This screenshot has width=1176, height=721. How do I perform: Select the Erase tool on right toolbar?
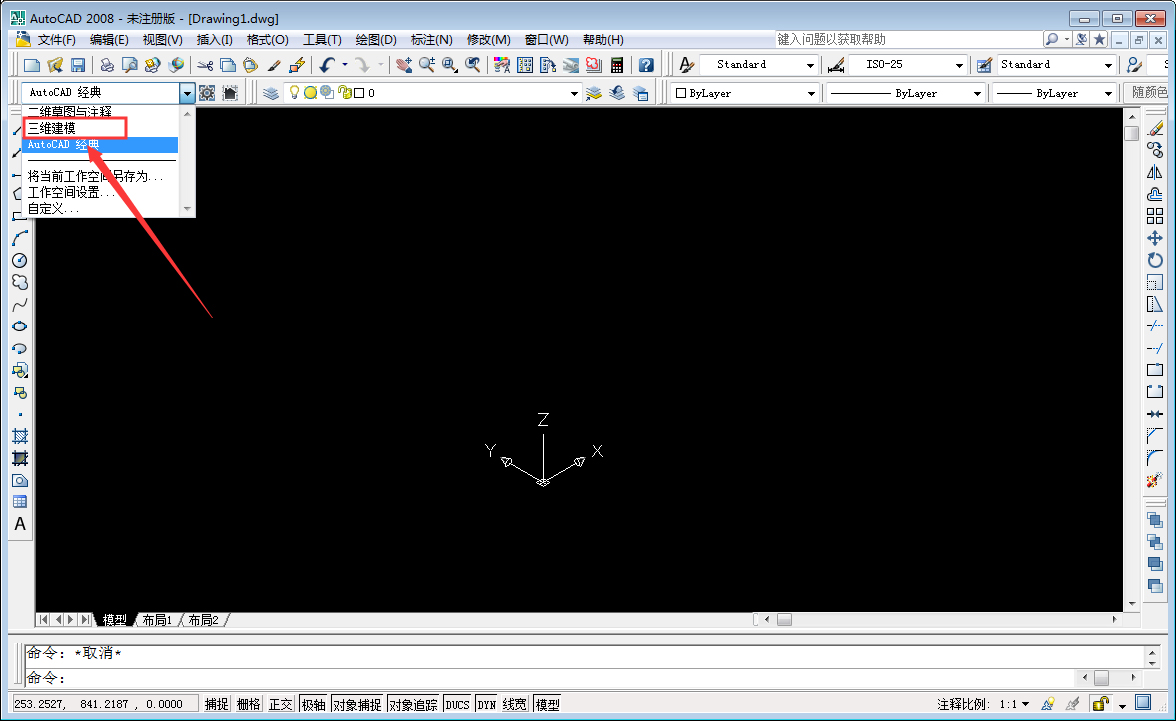tap(1154, 128)
